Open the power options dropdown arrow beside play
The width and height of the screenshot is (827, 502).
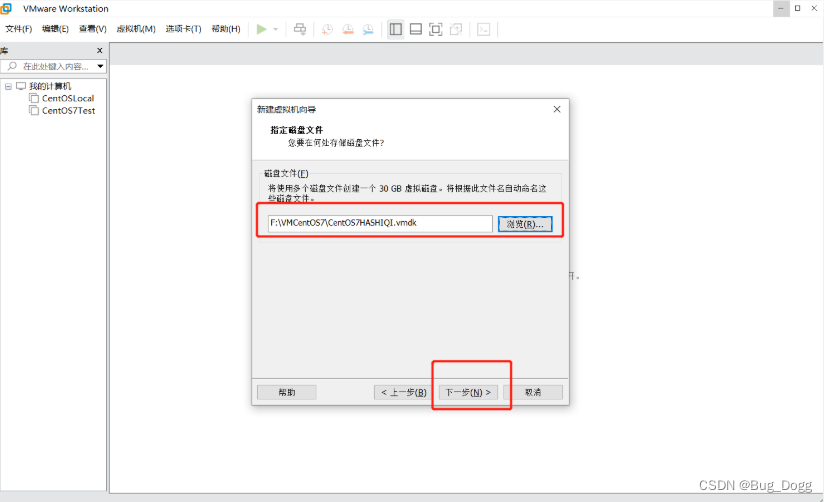point(275,30)
